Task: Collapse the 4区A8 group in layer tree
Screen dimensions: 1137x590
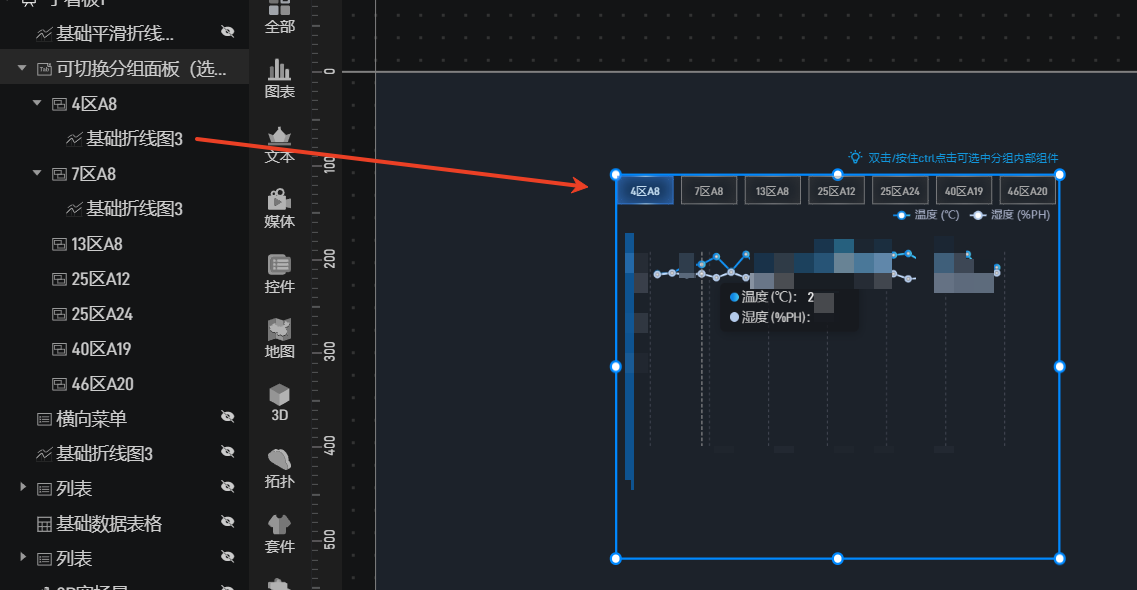Action: (37, 103)
